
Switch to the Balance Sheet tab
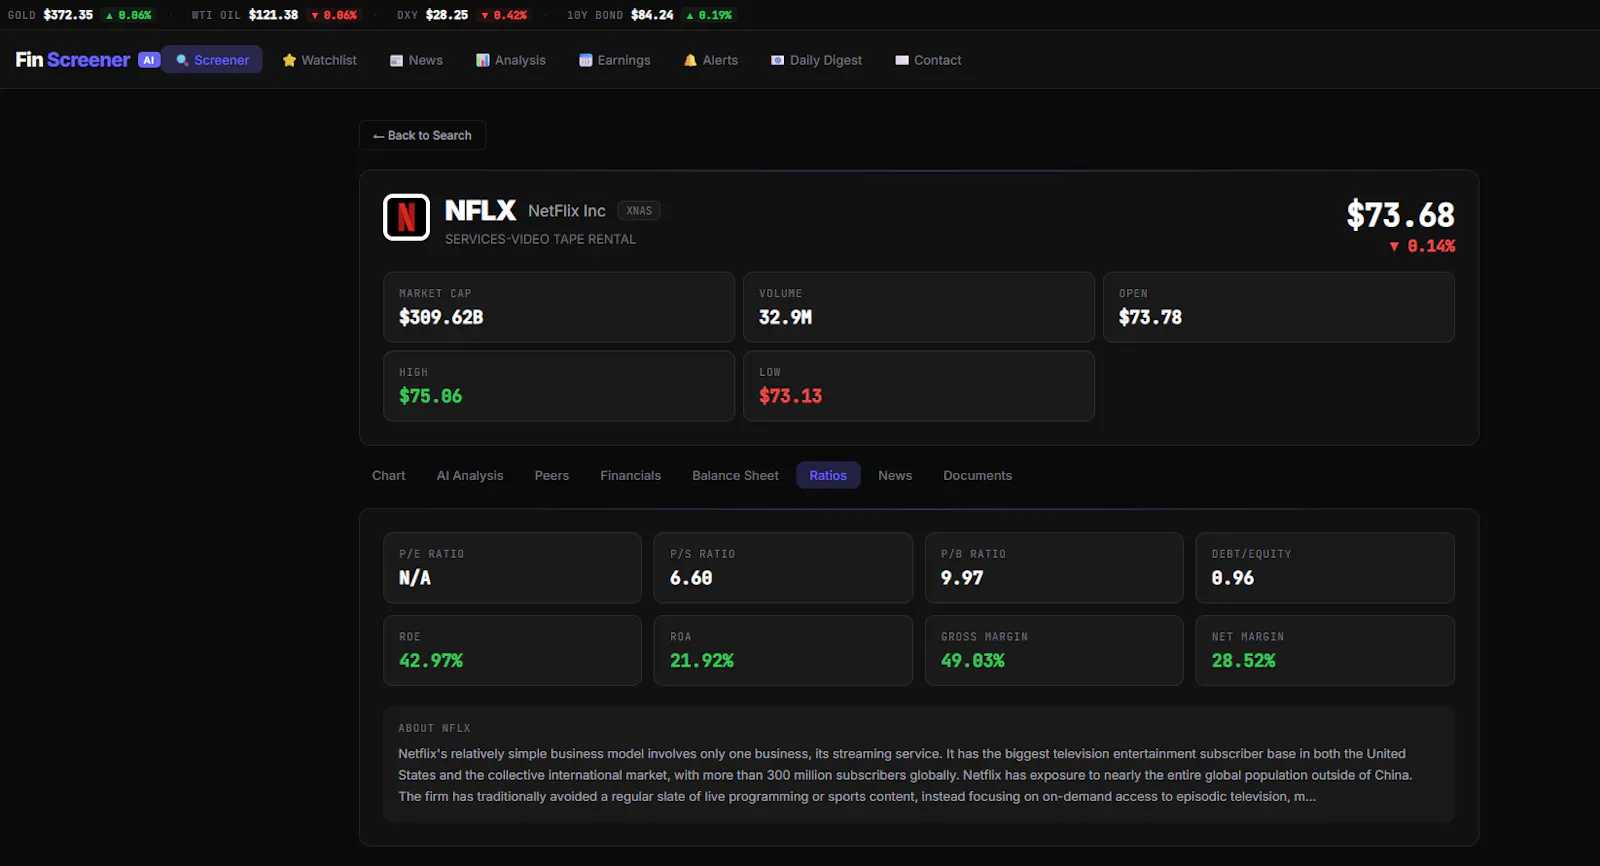click(735, 476)
